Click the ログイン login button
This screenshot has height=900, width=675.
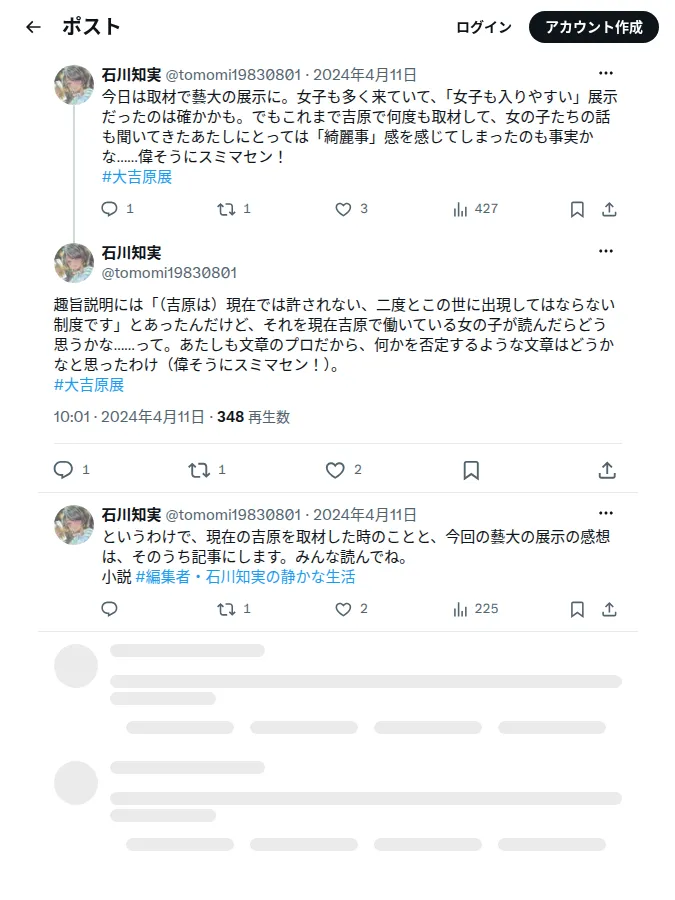click(x=483, y=27)
